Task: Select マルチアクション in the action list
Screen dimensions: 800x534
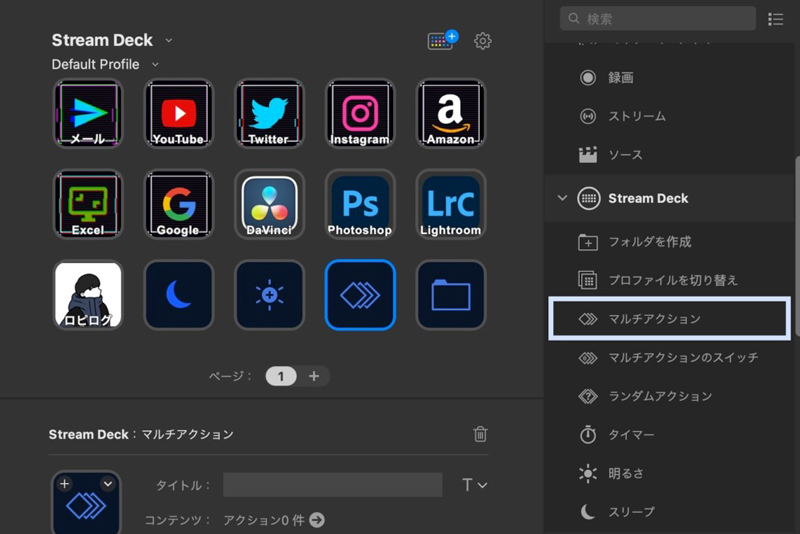Action: pyautogui.click(x=669, y=319)
